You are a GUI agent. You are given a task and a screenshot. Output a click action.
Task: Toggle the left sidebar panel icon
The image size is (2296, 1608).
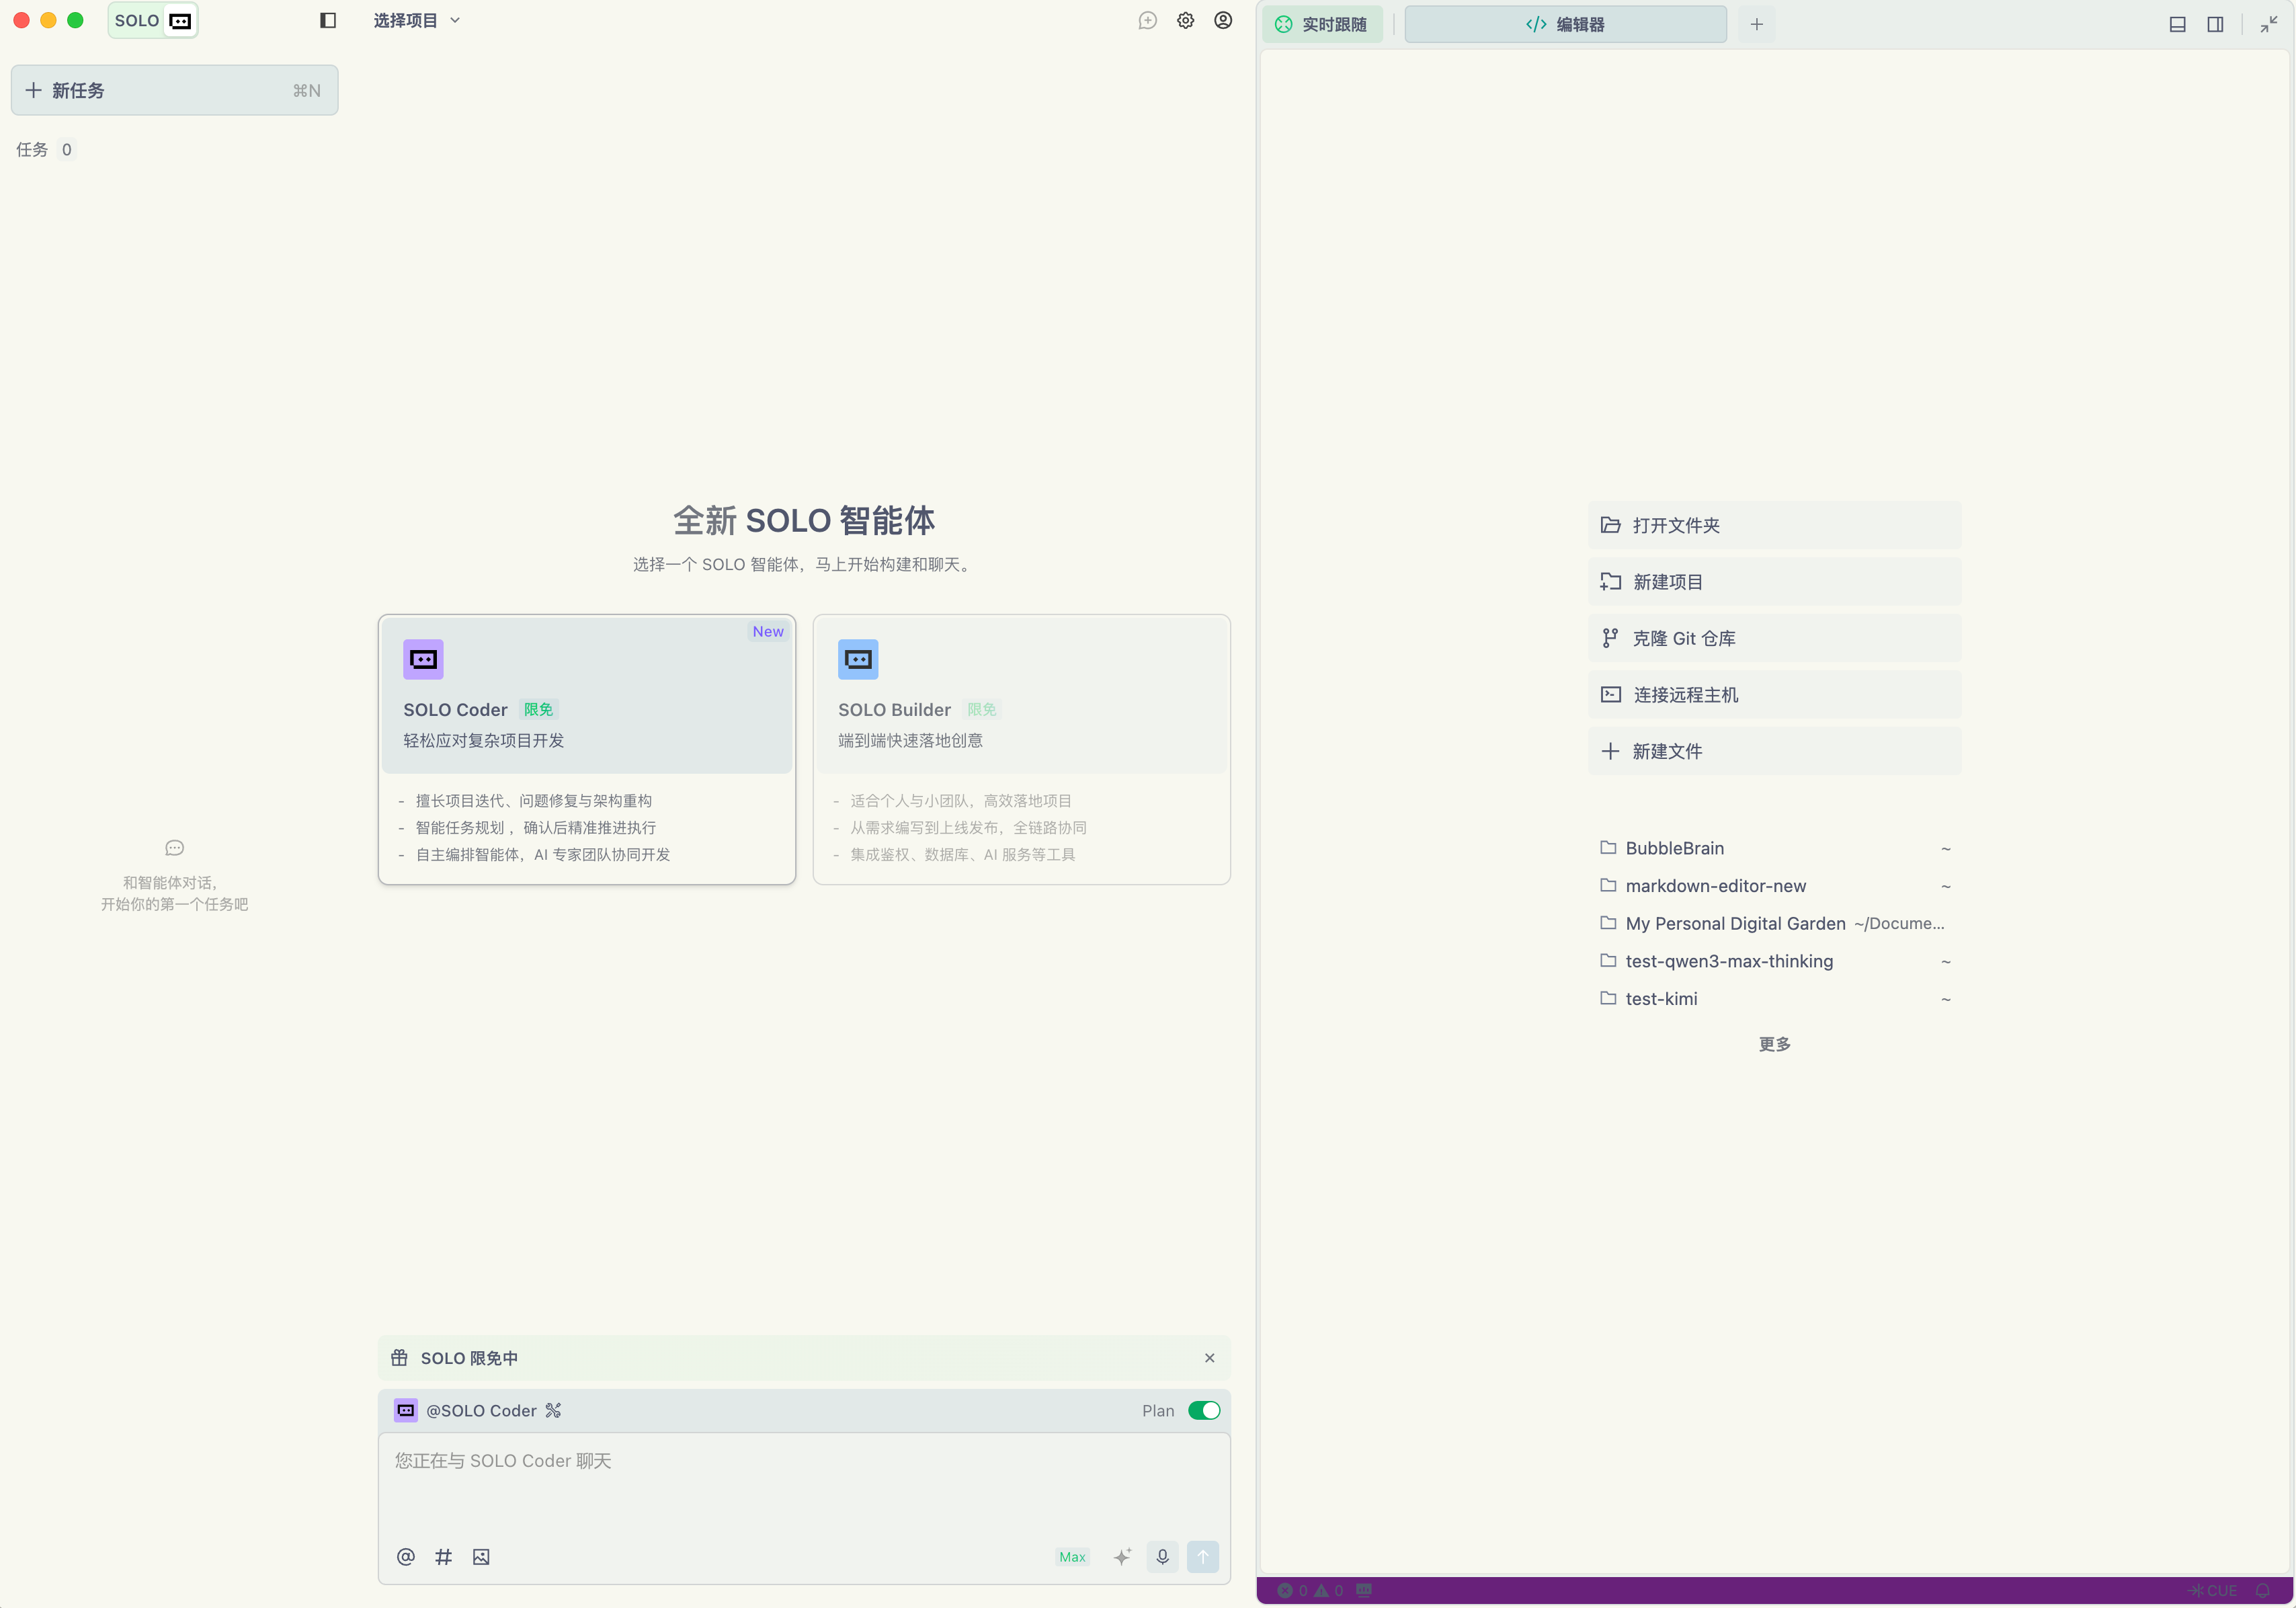[x=328, y=20]
